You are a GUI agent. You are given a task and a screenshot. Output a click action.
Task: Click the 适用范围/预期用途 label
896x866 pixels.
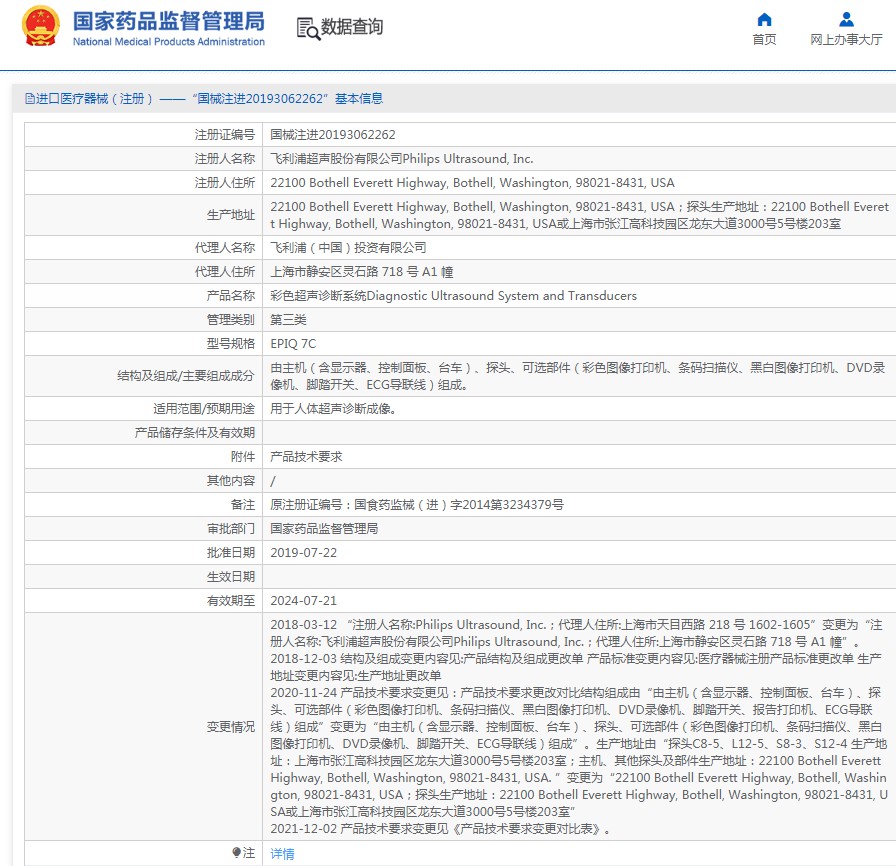pyautogui.click(x=204, y=409)
